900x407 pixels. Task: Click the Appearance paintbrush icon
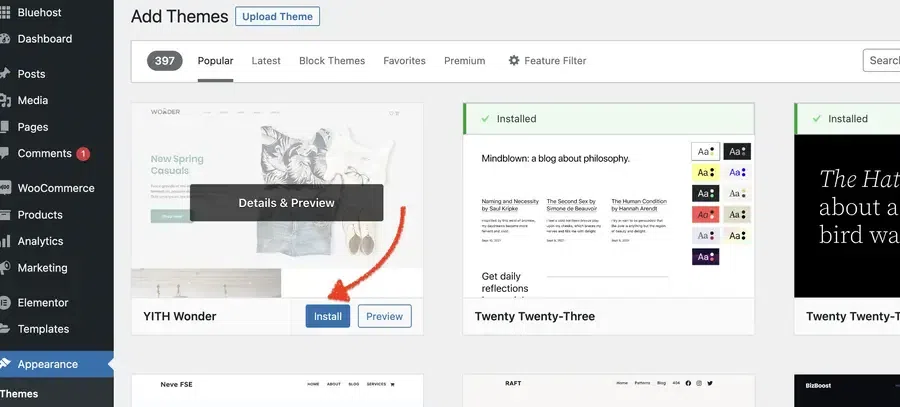(5, 364)
